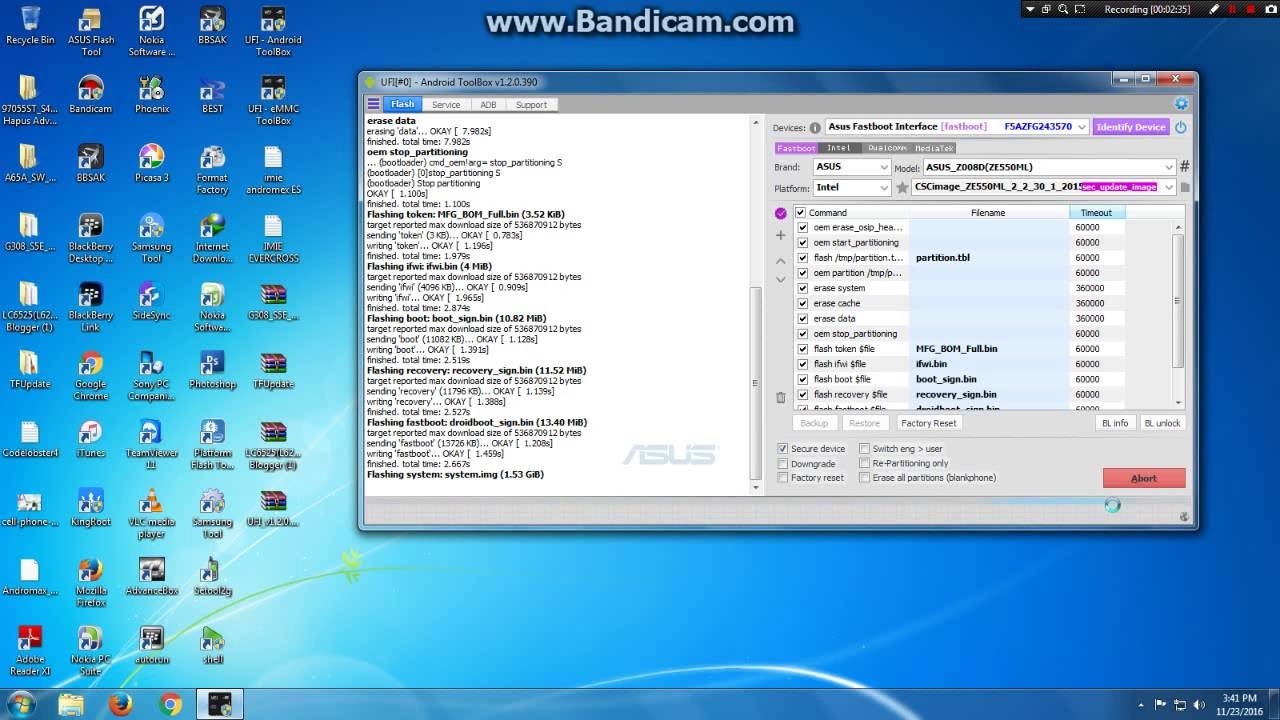This screenshot has height=720, width=1280.
Task: Open the hamburger menu in Android ToolBox
Action: point(373,104)
